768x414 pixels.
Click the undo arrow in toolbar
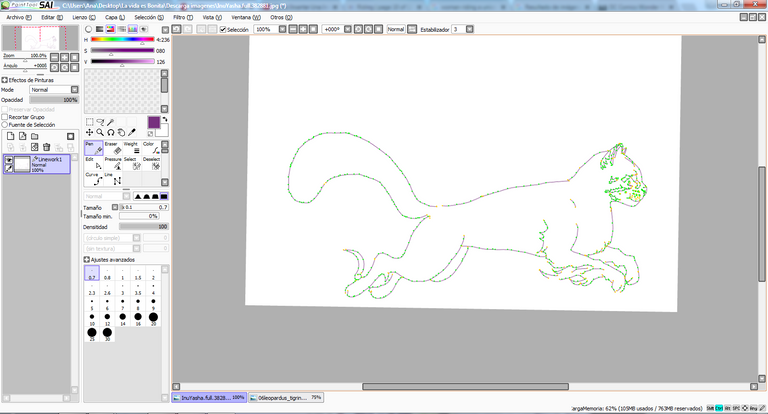(176, 29)
